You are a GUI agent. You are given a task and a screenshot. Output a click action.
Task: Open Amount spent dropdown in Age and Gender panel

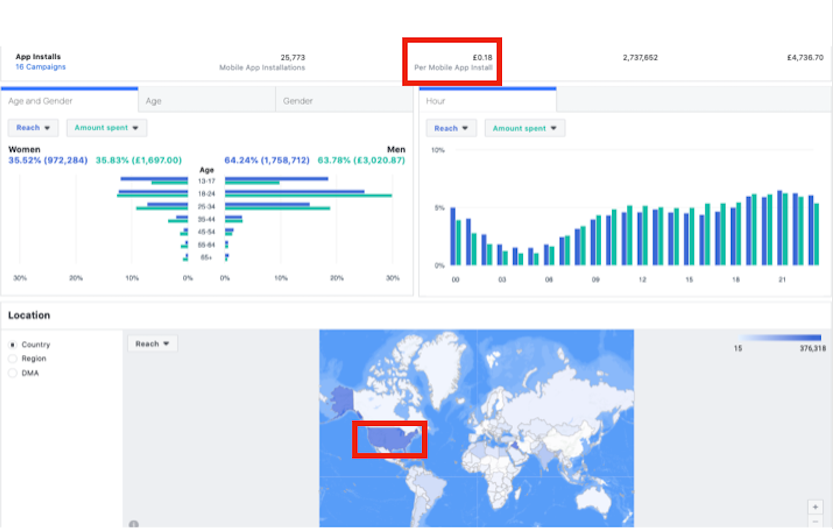106,128
